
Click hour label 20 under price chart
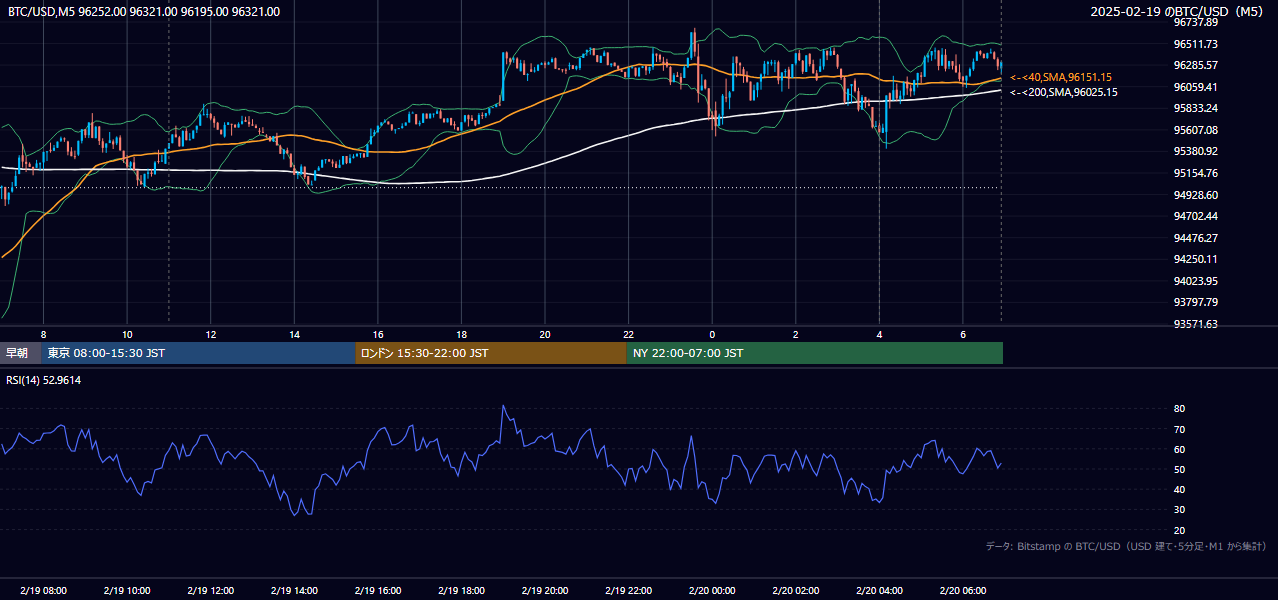click(544, 334)
